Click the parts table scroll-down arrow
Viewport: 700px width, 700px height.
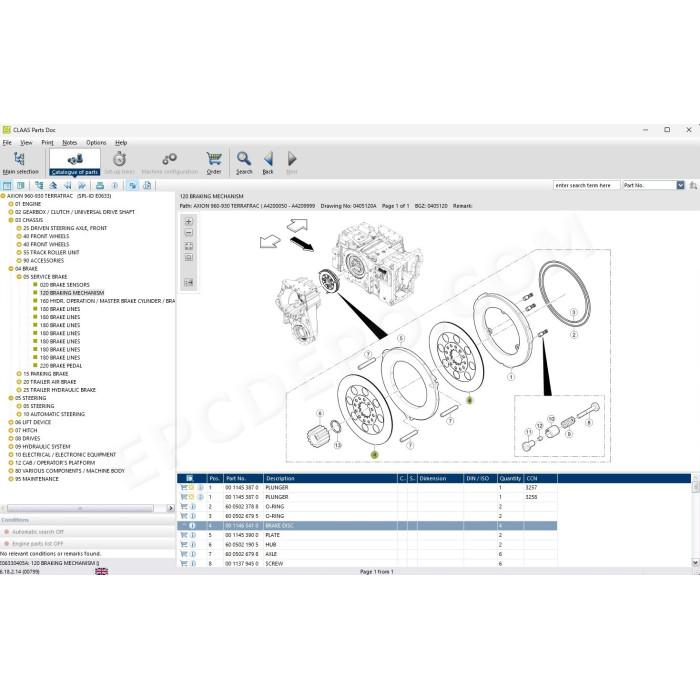tap(695, 563)
